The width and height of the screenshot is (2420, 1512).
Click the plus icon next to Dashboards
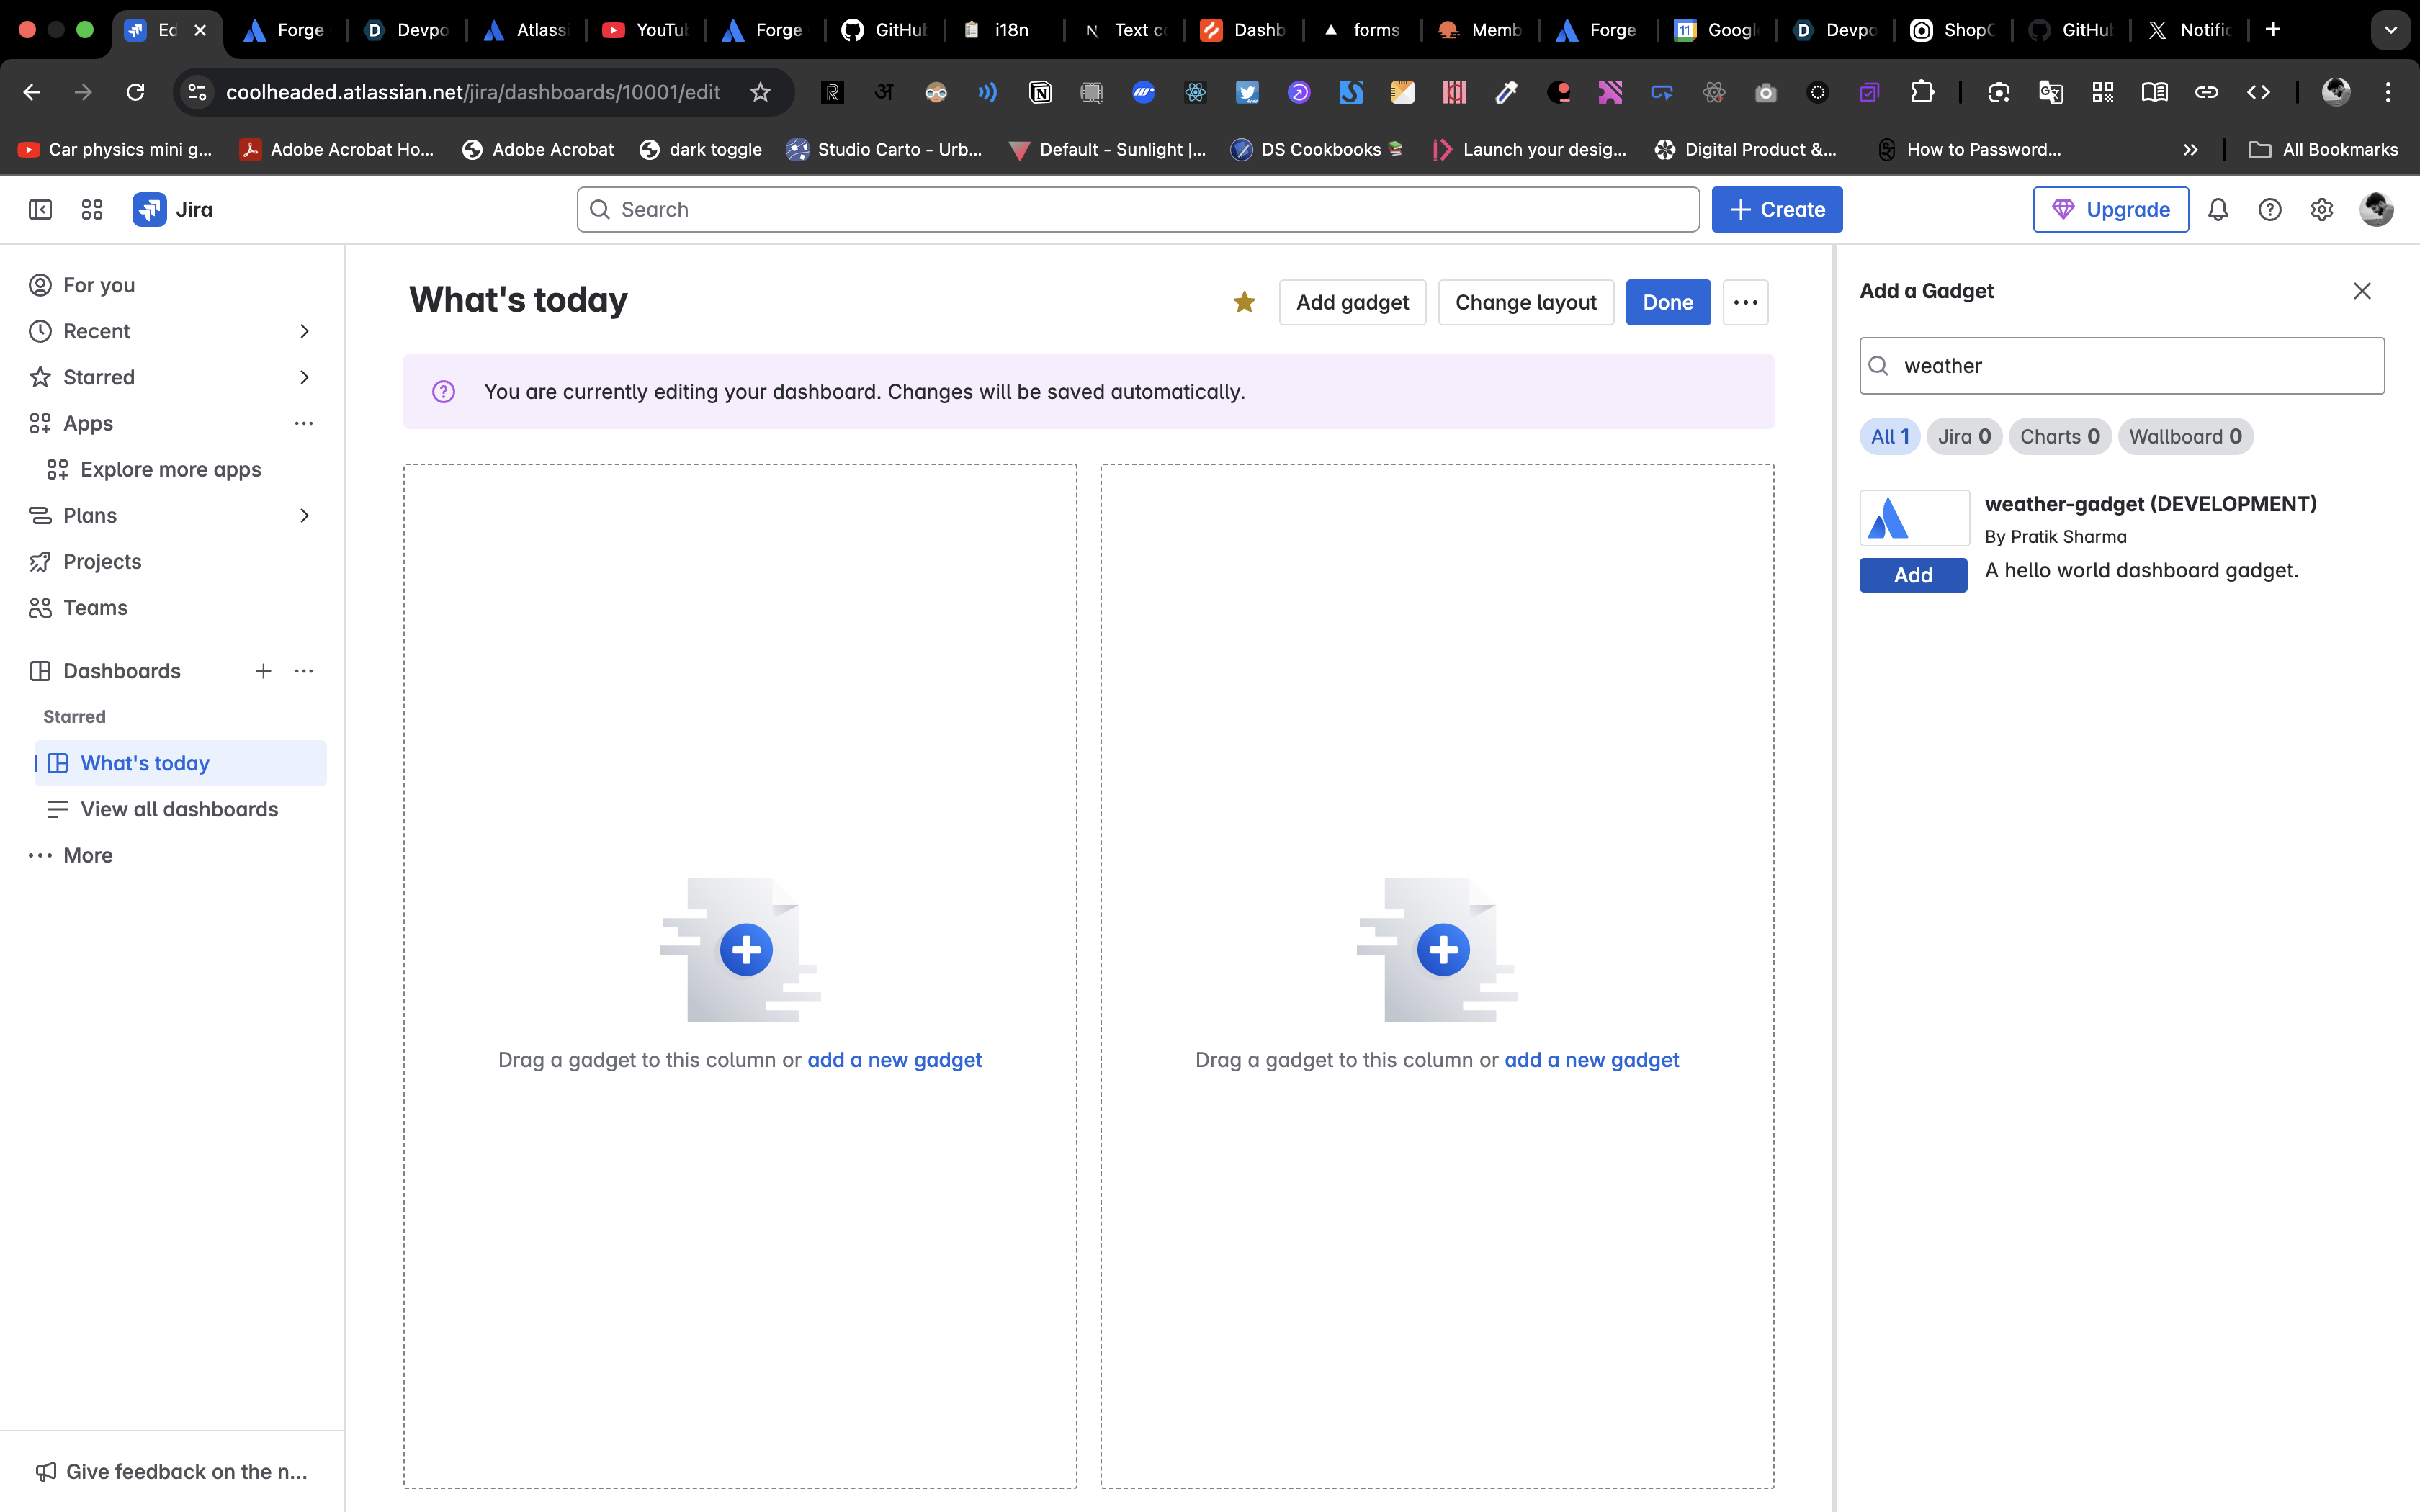click(x=263, y=671)
